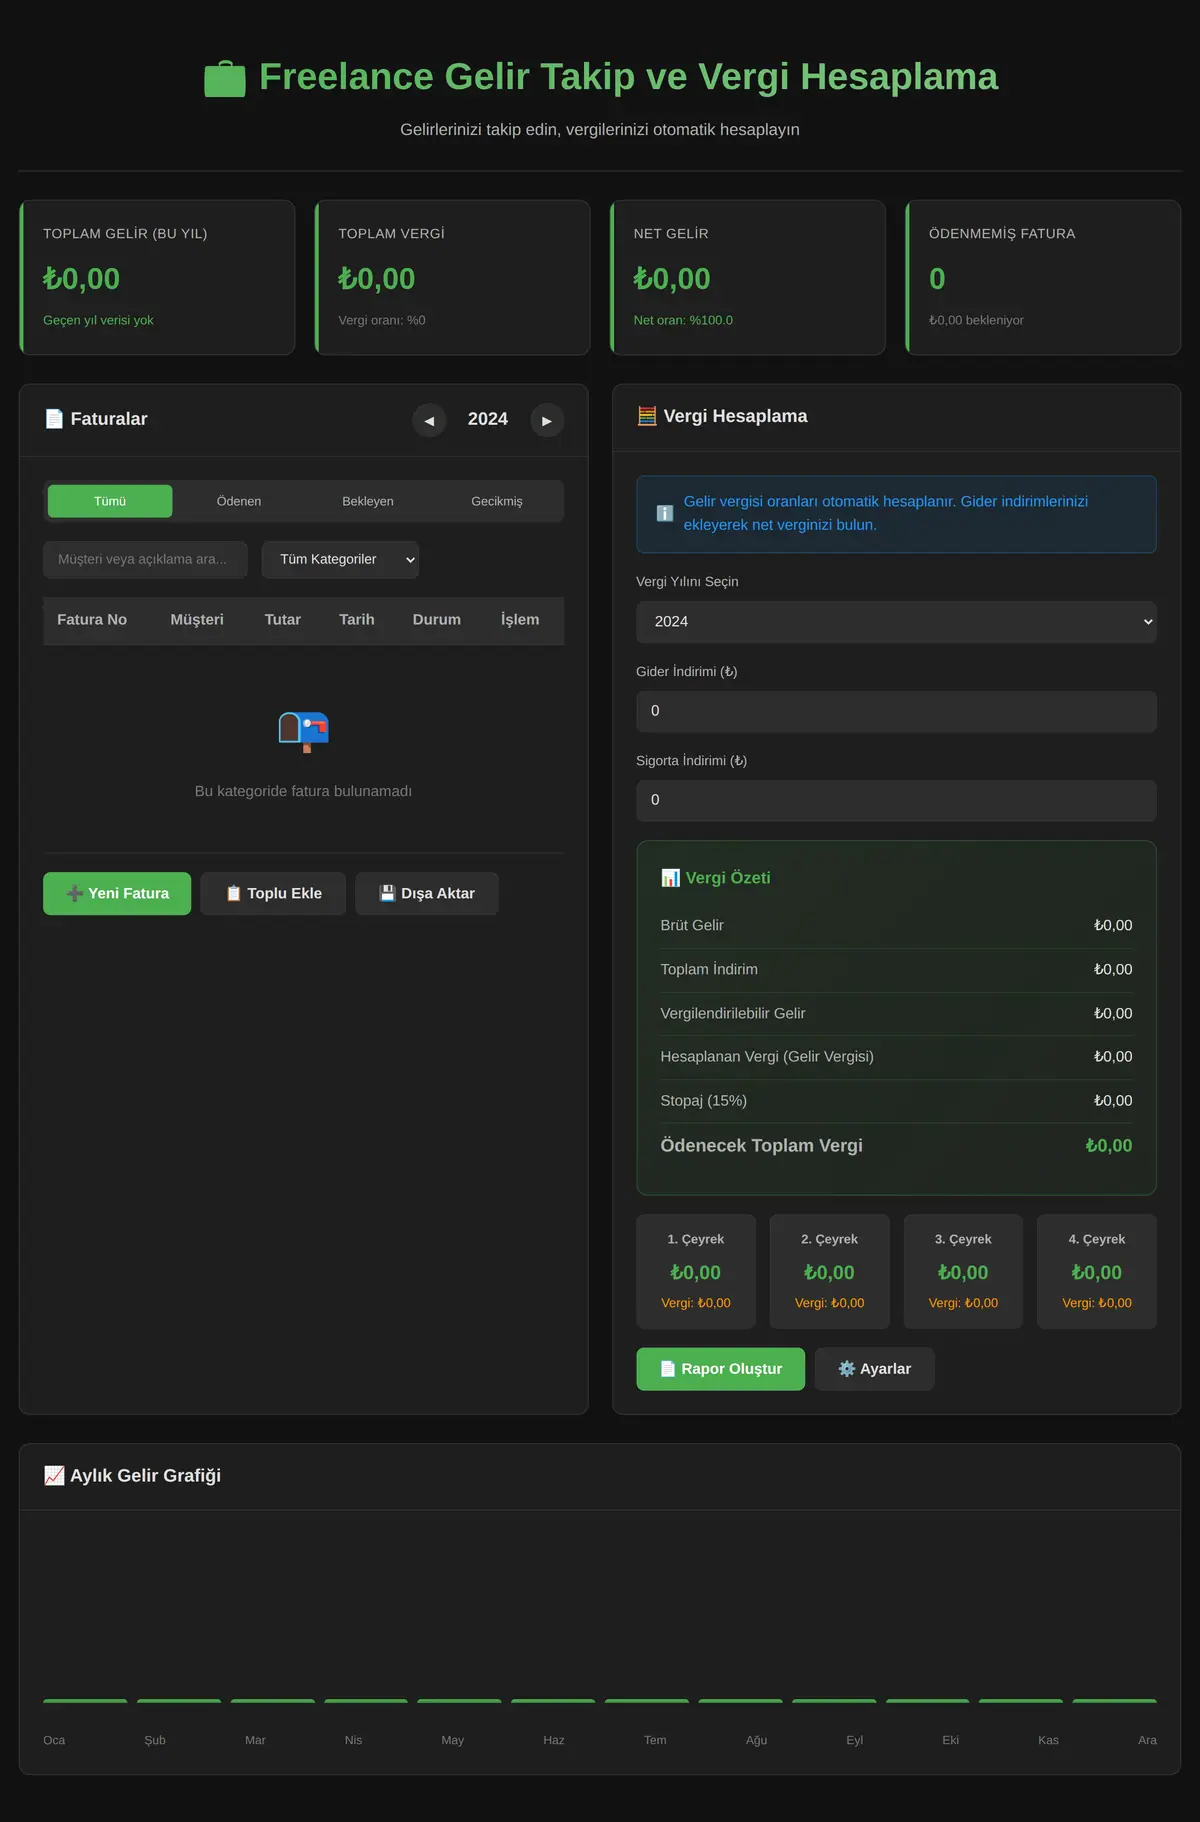Click the 4. Çeyrek quarter card
1200x1822 pixels.
(x=1097, y=1272)
